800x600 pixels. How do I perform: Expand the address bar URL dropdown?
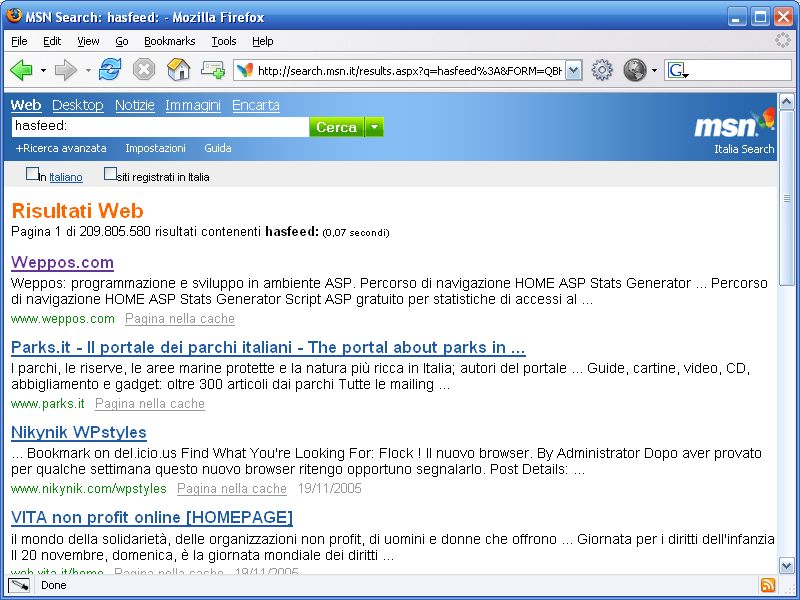(x=574, y=70)
